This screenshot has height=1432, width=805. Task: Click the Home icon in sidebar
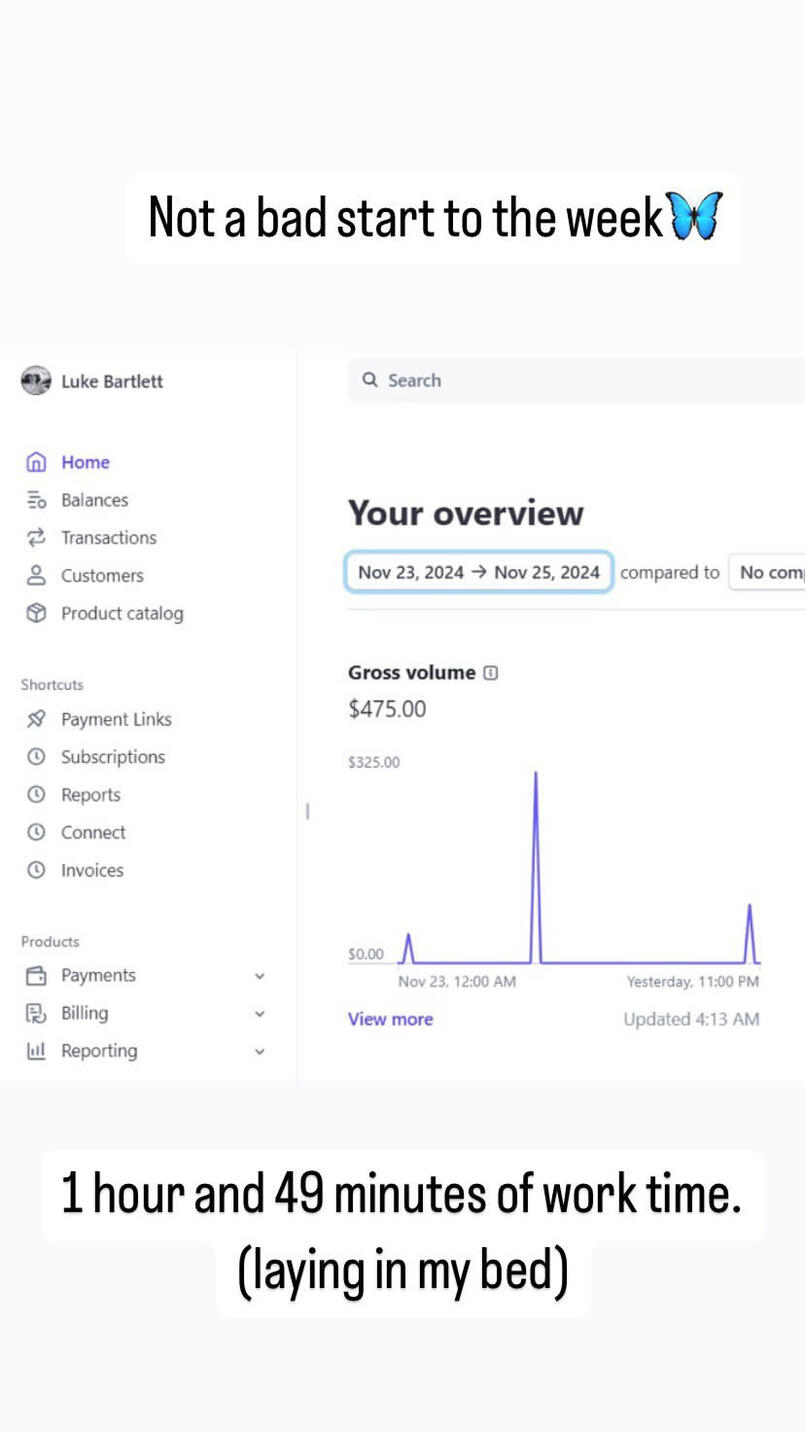coord(36,462)
